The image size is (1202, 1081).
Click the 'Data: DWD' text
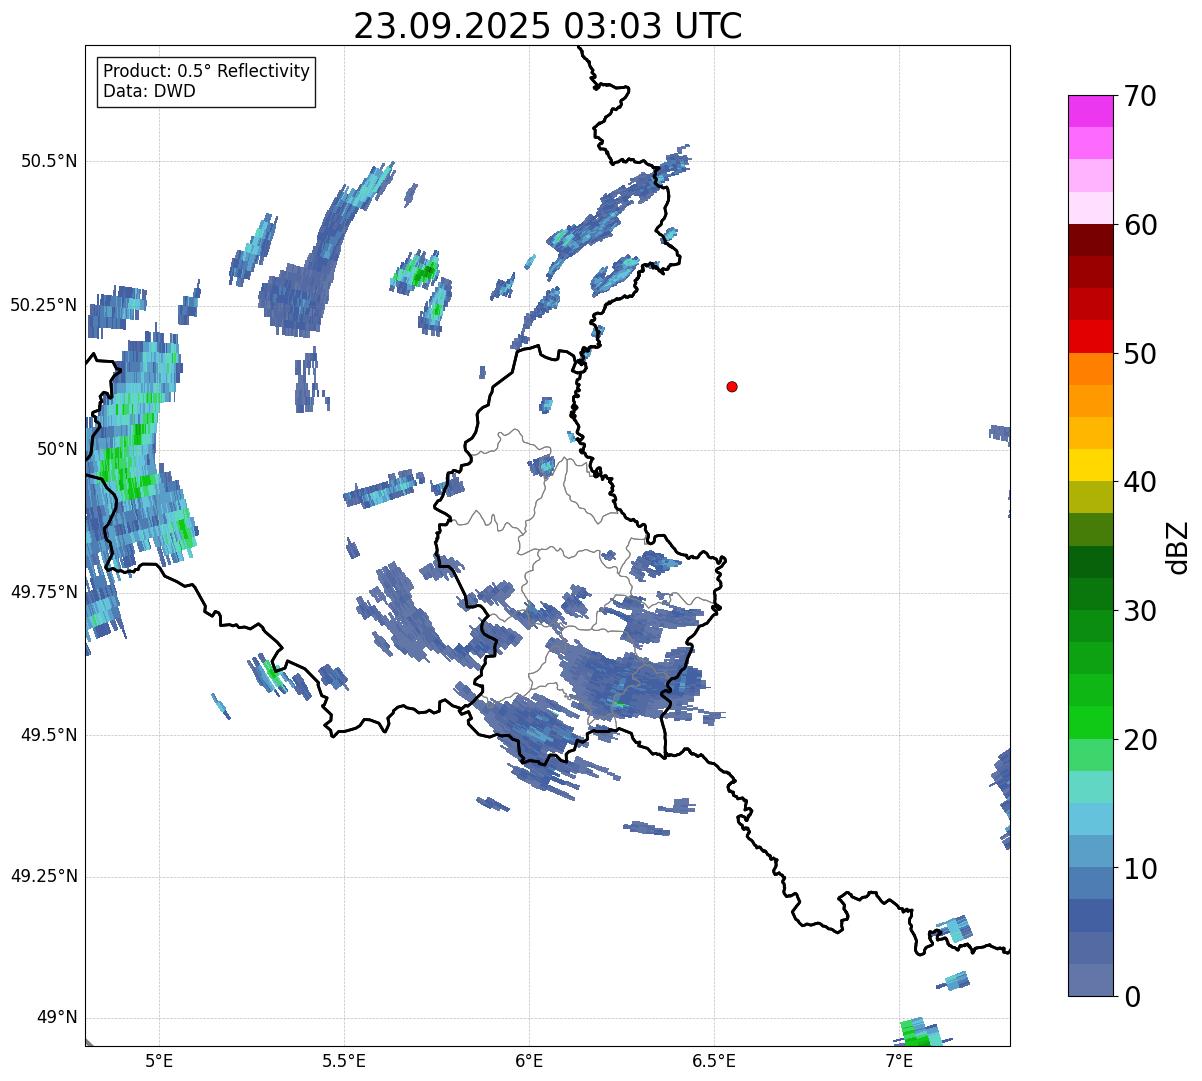(x=149, y=91)
